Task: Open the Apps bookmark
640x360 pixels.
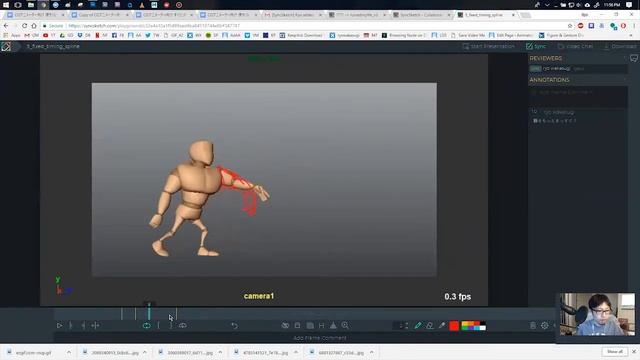Action: (x=12, y=36)
